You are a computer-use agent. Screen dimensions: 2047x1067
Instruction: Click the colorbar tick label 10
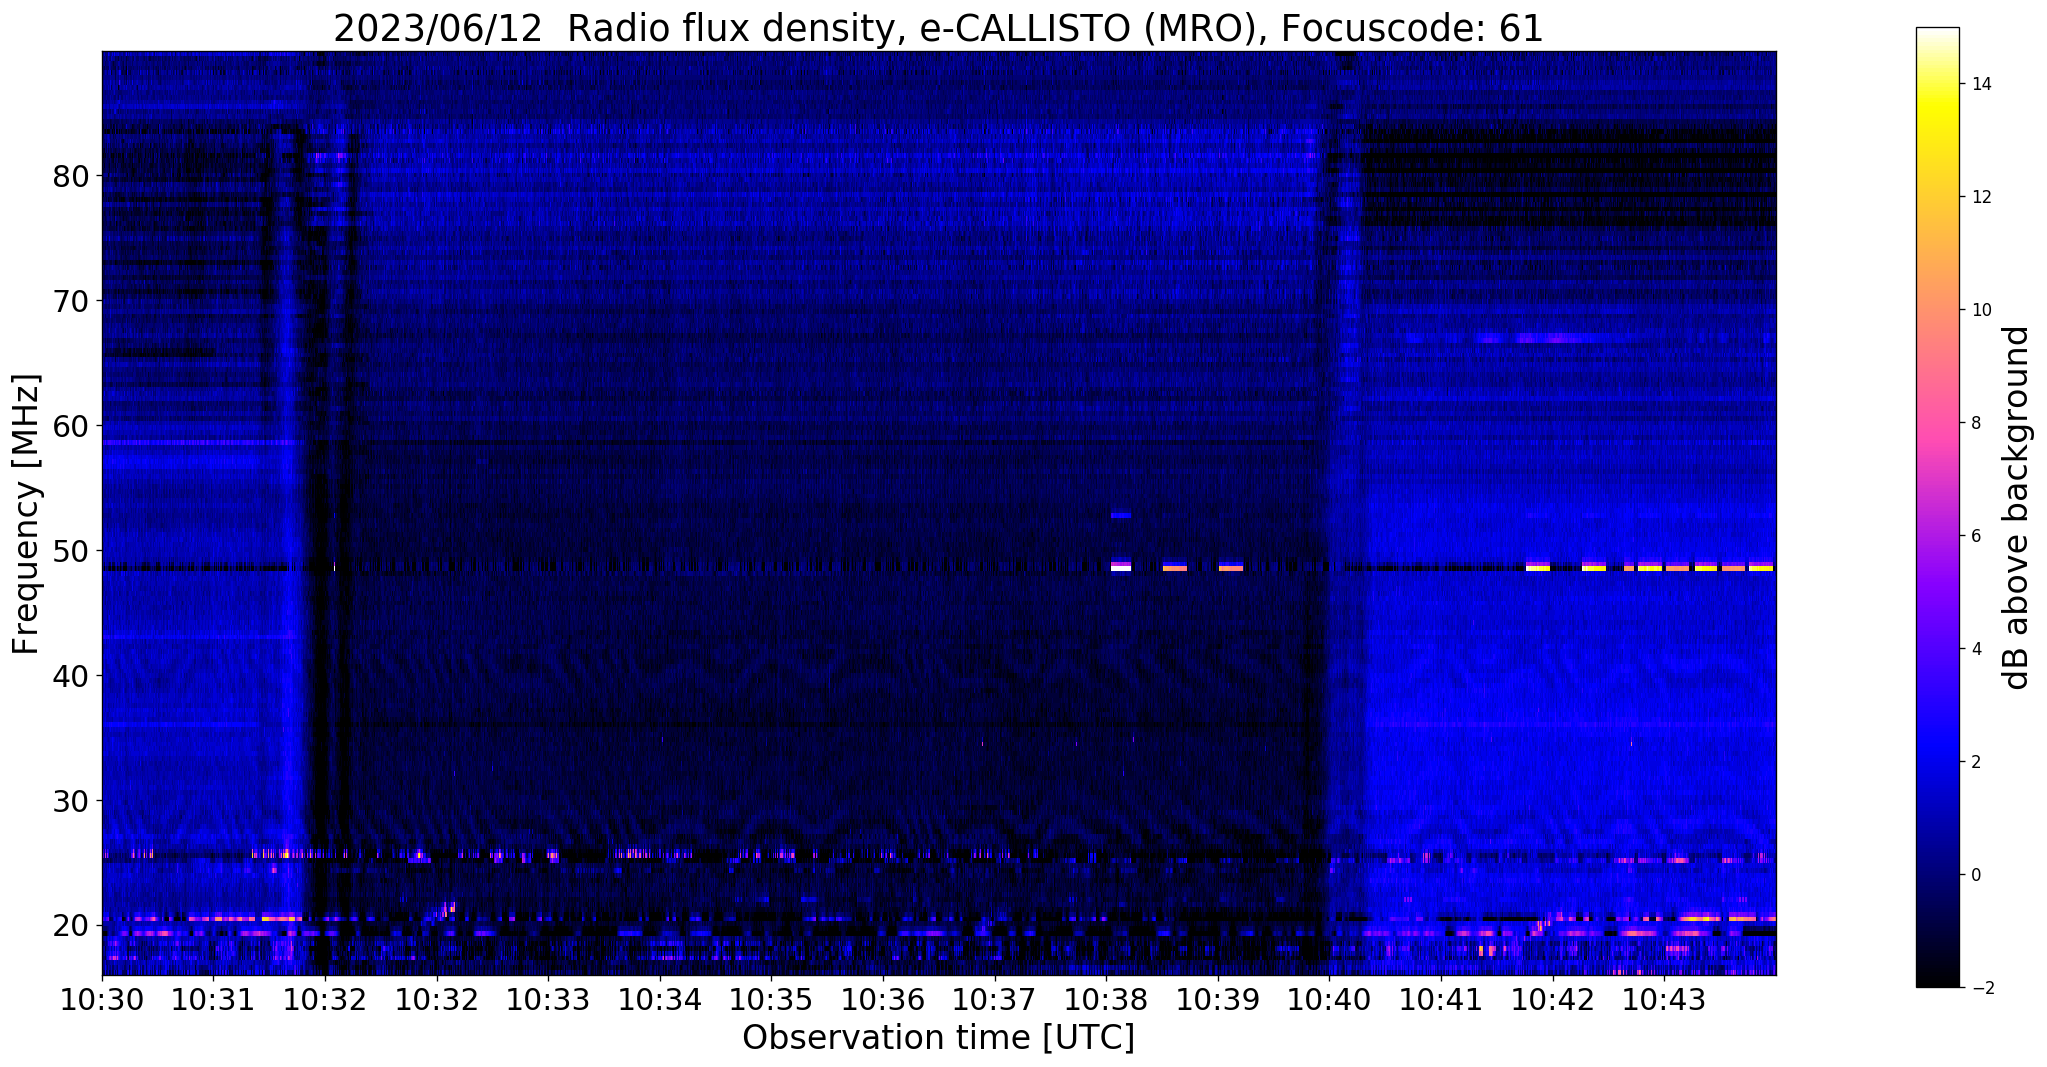pyautogui.click(x=1980, y=310)
